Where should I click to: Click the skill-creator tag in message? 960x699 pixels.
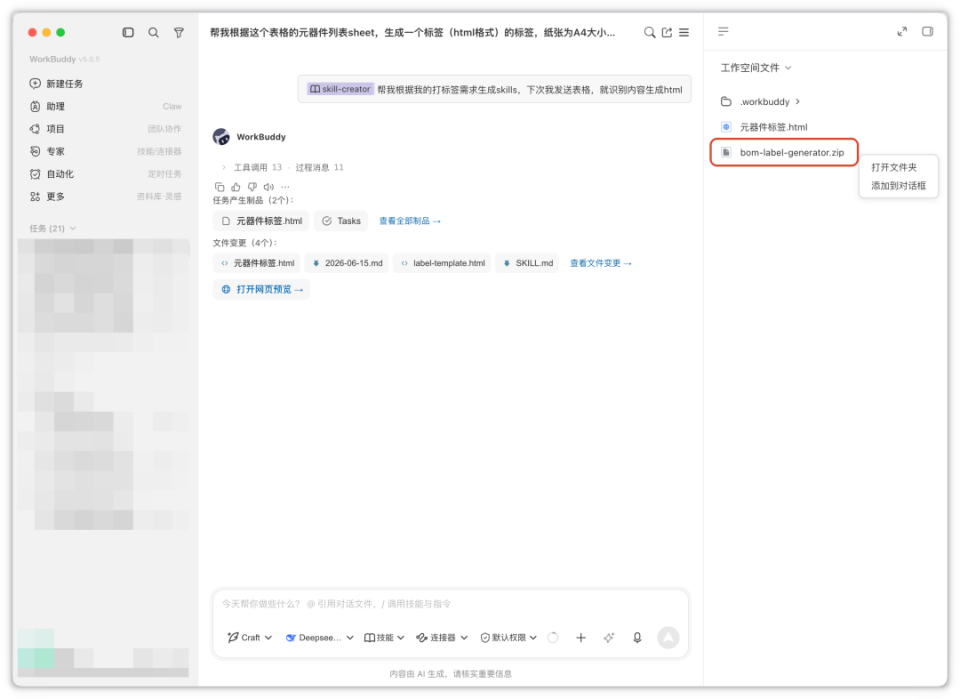pyautogui.click(x=340, y=89)
